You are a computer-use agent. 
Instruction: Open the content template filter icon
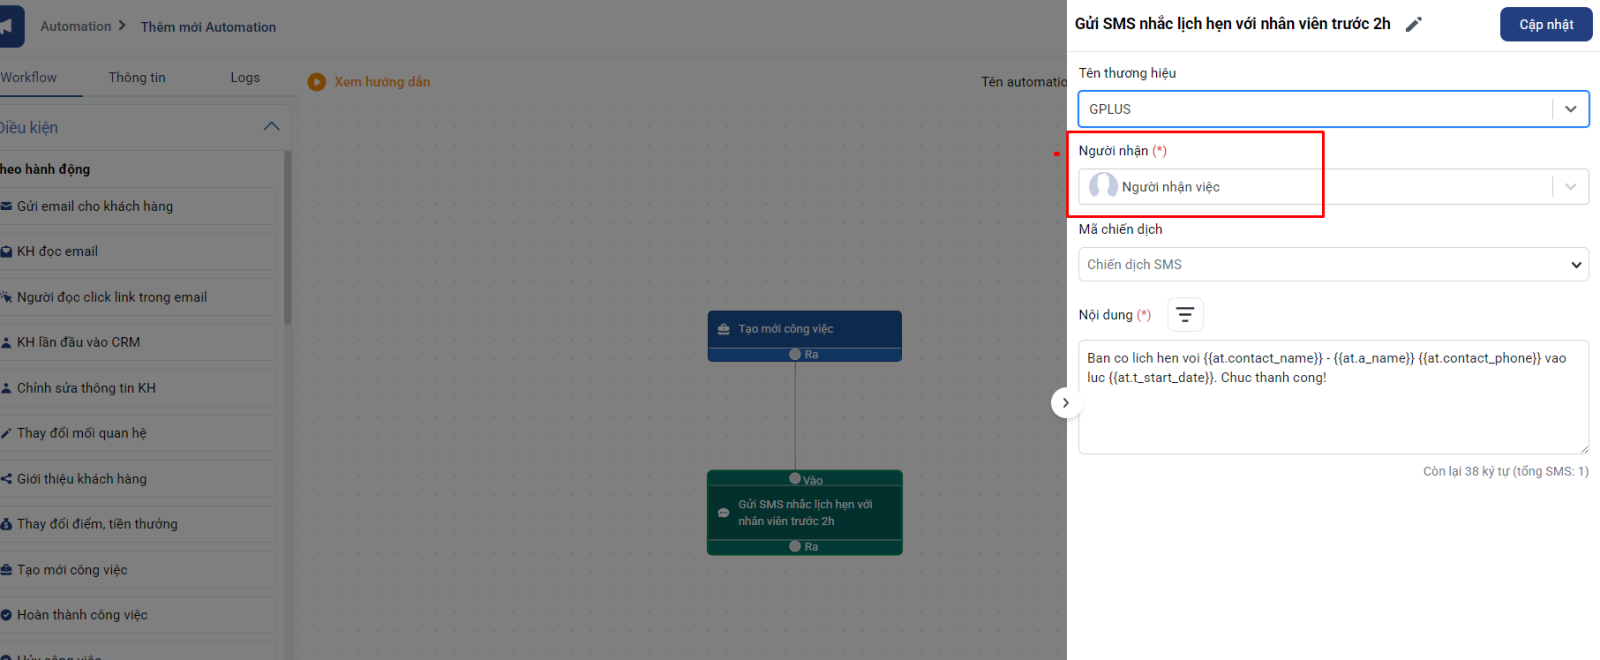click(x=1185, y=315)
